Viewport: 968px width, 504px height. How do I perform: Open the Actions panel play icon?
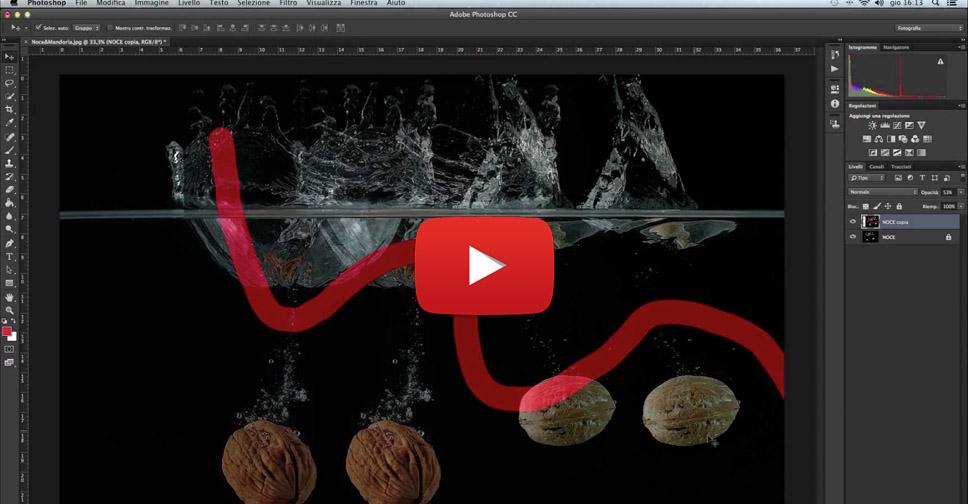pyautogui.click(x=835, y=69)
